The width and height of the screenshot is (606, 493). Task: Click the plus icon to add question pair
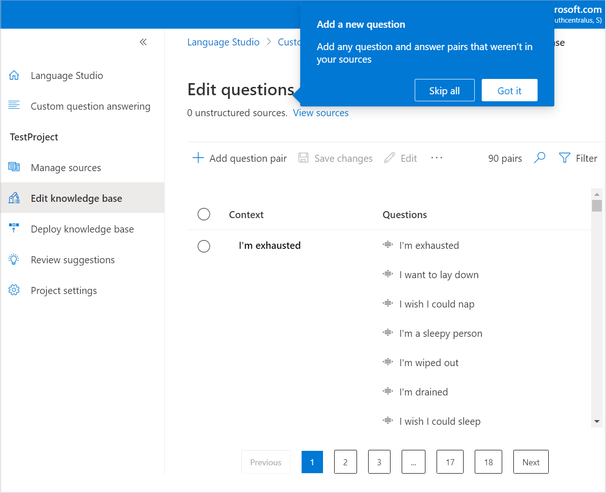coord(198,158)
